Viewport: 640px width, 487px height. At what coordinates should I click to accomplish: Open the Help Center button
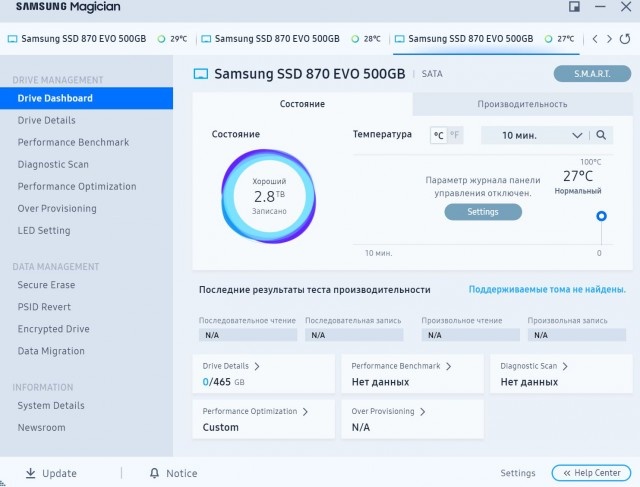pyautogui.click(x=591, y=473)
